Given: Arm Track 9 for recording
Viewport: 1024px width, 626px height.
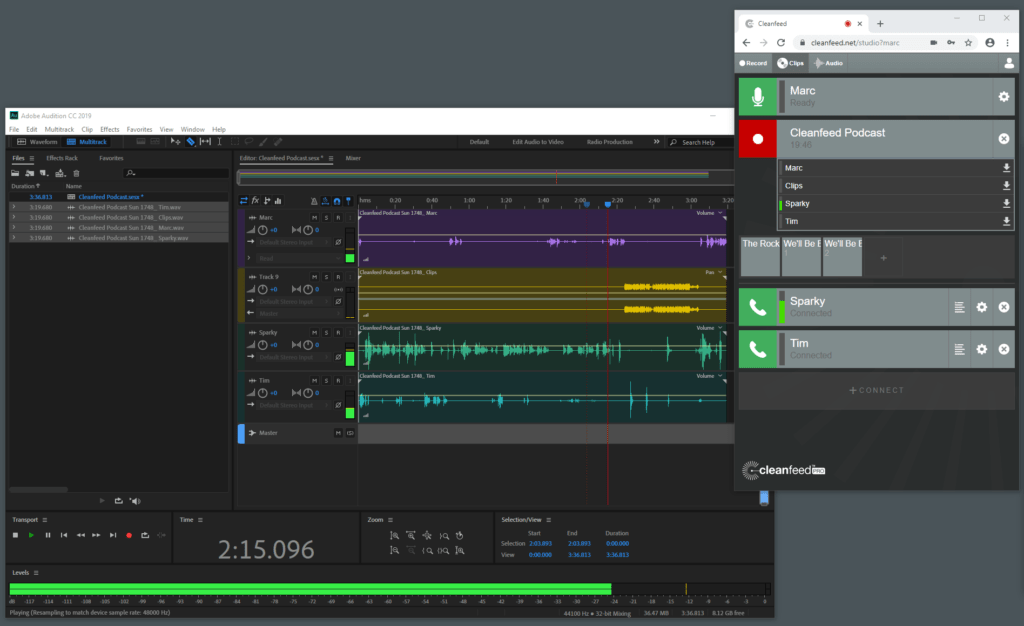Looking at the screenshot, I should tap(337, 278).
